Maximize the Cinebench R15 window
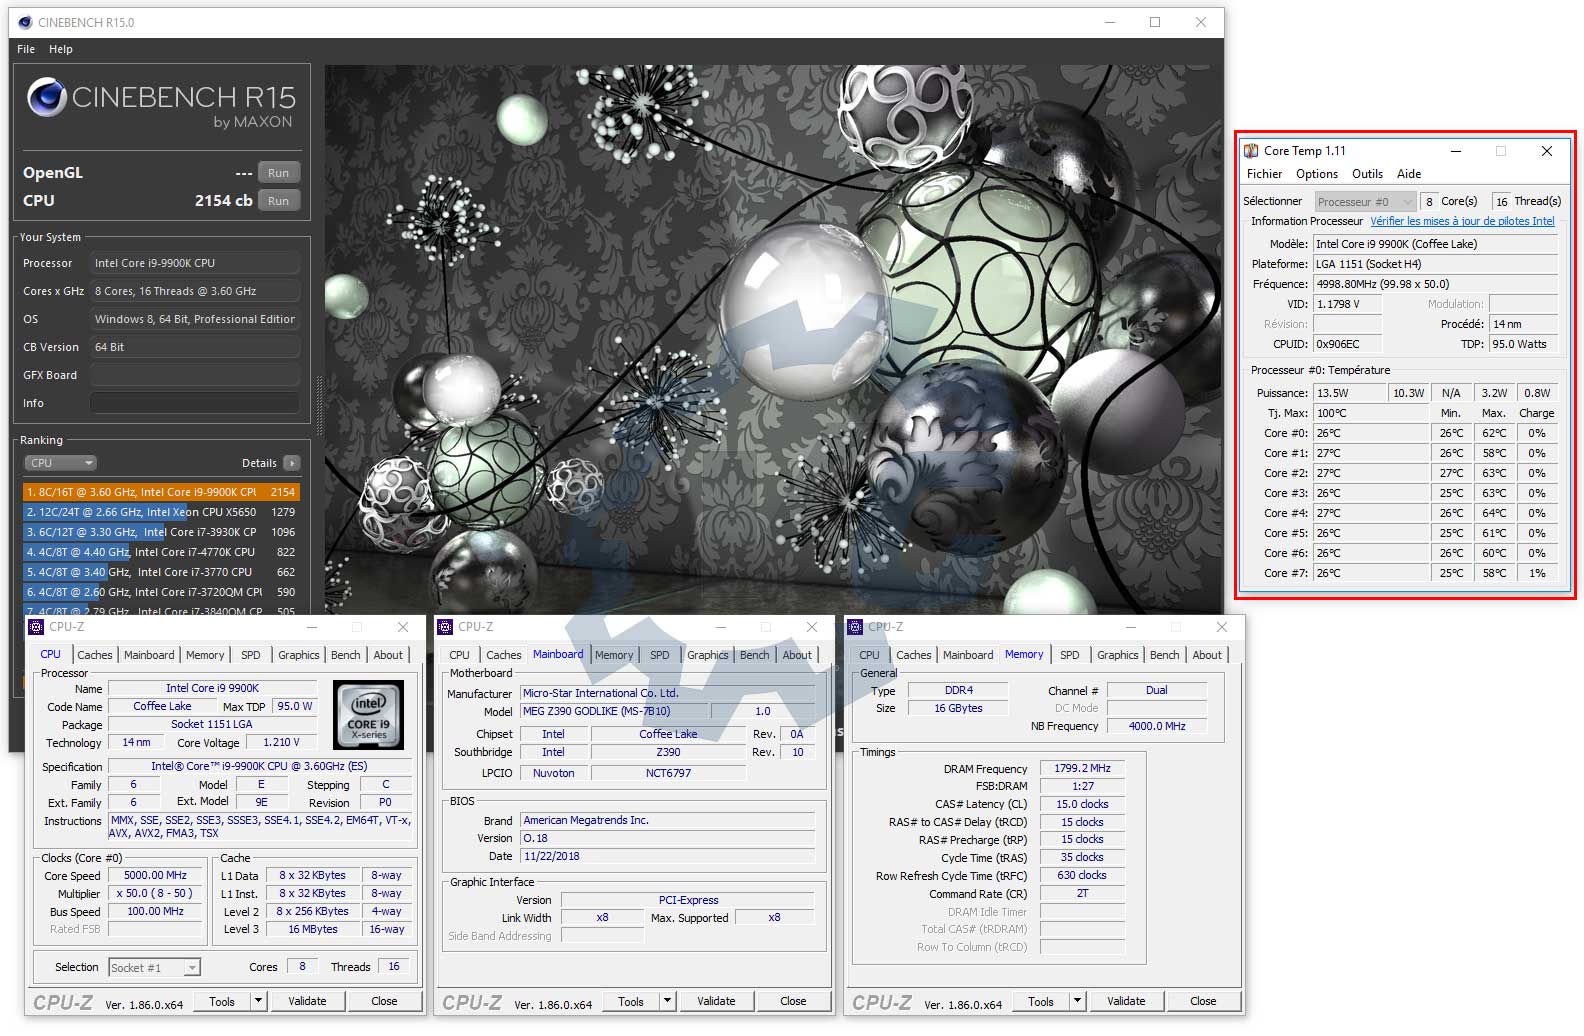 (x=1155, y=22)
